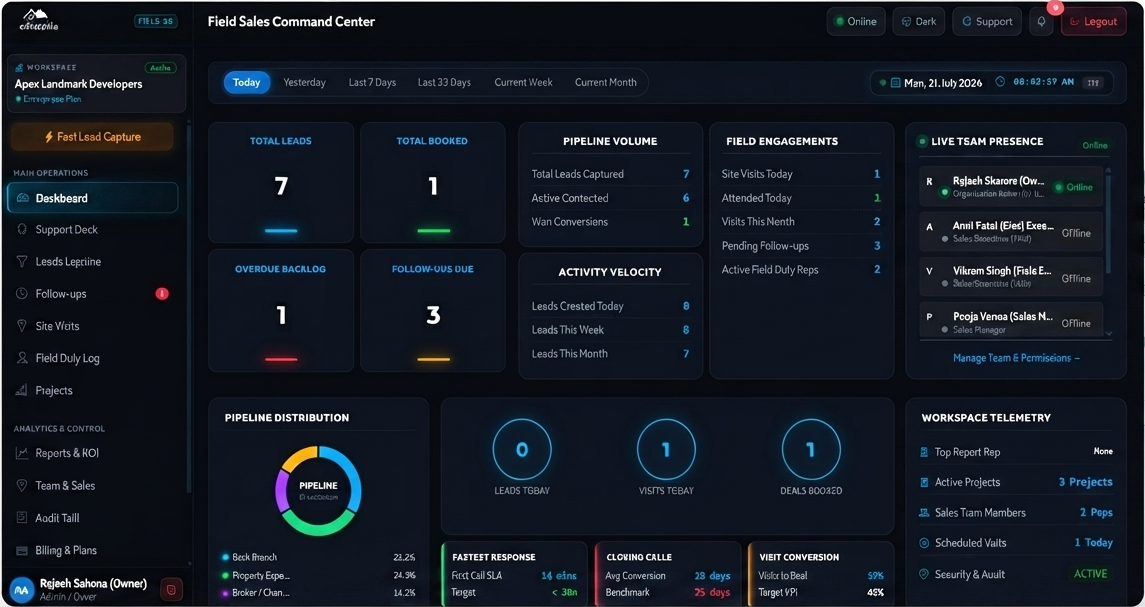Click the Reports & ROI chart icon
1145x607 pixels.
coord(22,453)
